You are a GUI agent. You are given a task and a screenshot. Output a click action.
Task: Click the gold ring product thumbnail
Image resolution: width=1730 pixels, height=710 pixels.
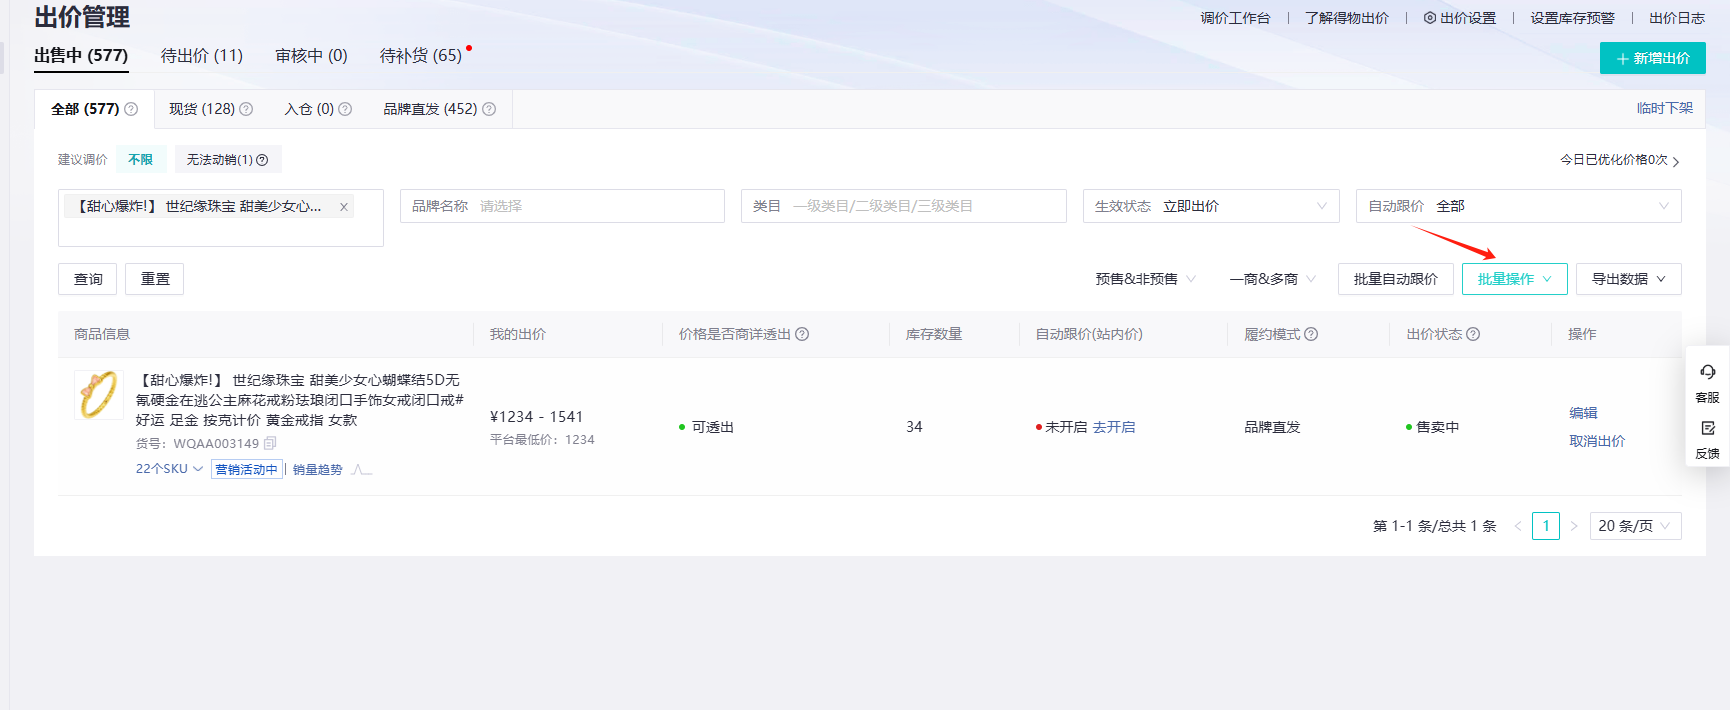pyautogui.click(x=98, y=395)
